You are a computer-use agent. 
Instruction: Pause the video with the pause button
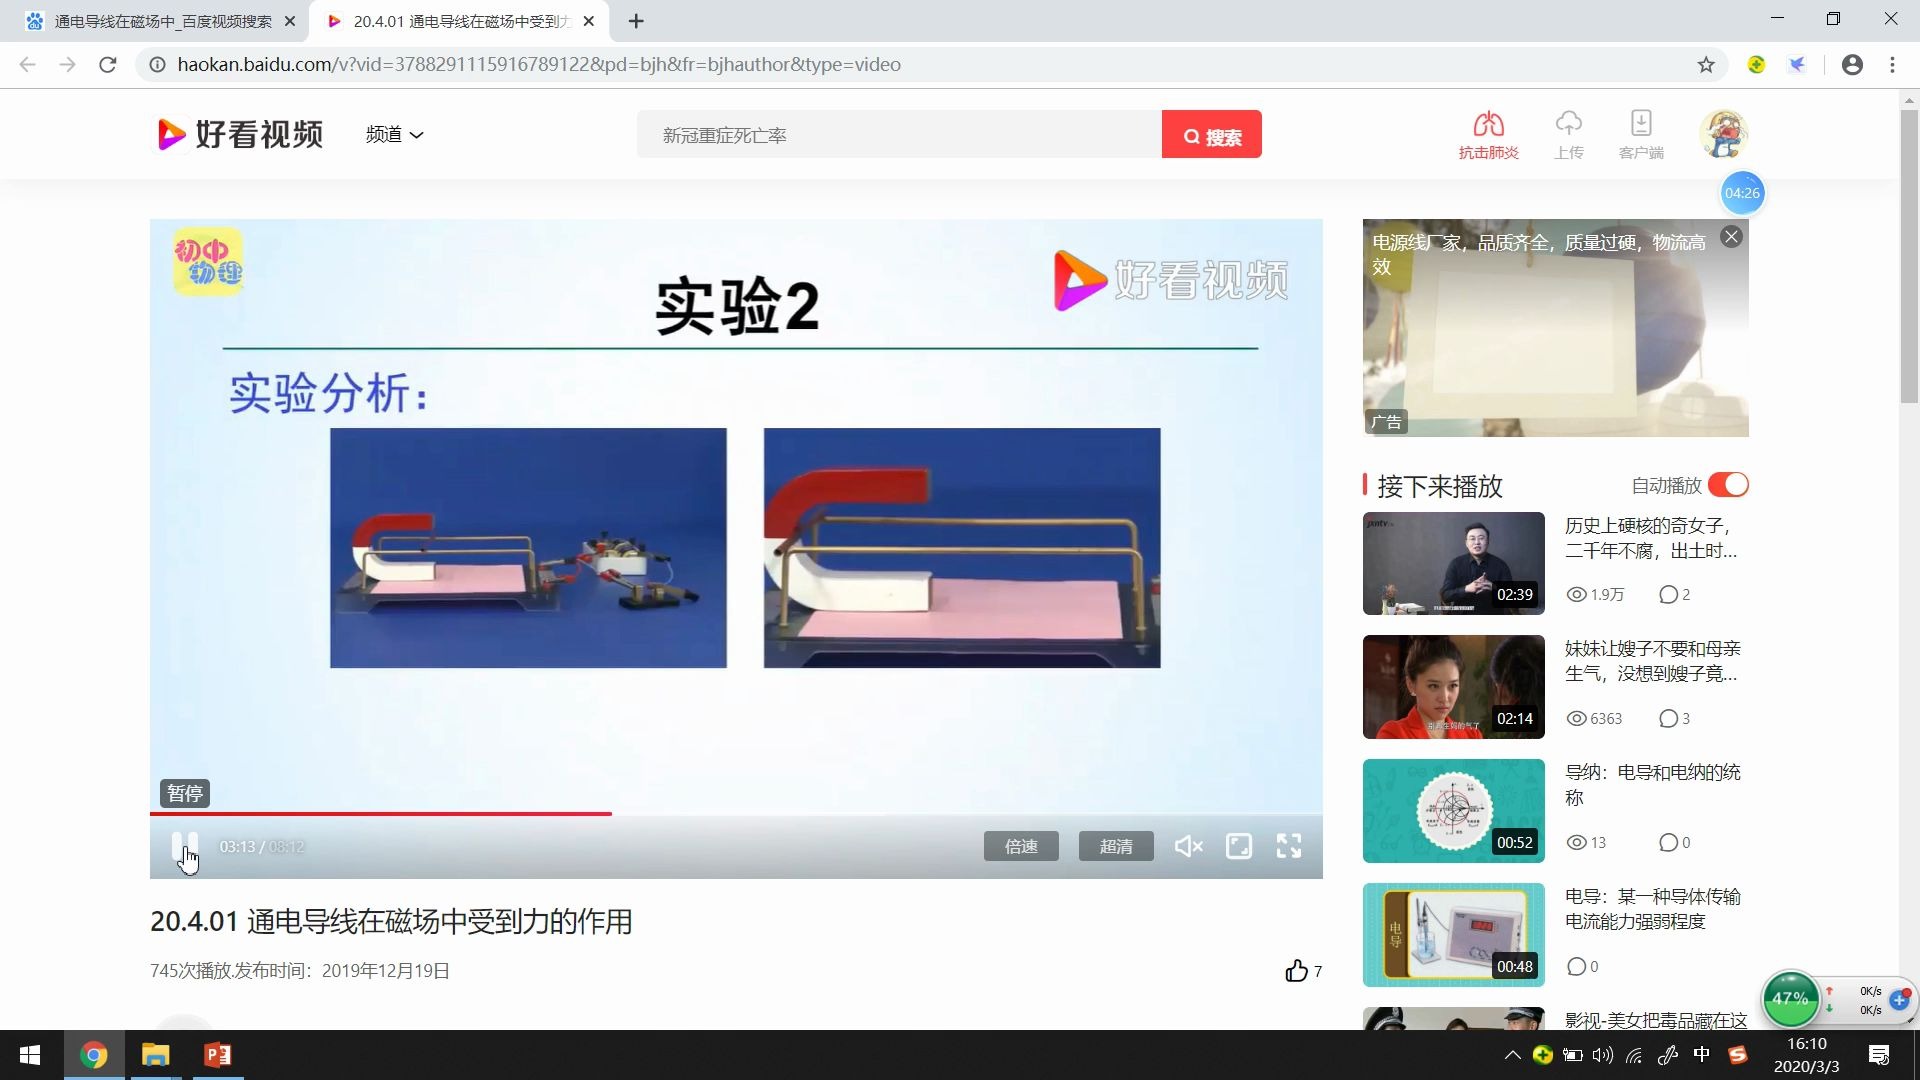[x=184, y=846]
